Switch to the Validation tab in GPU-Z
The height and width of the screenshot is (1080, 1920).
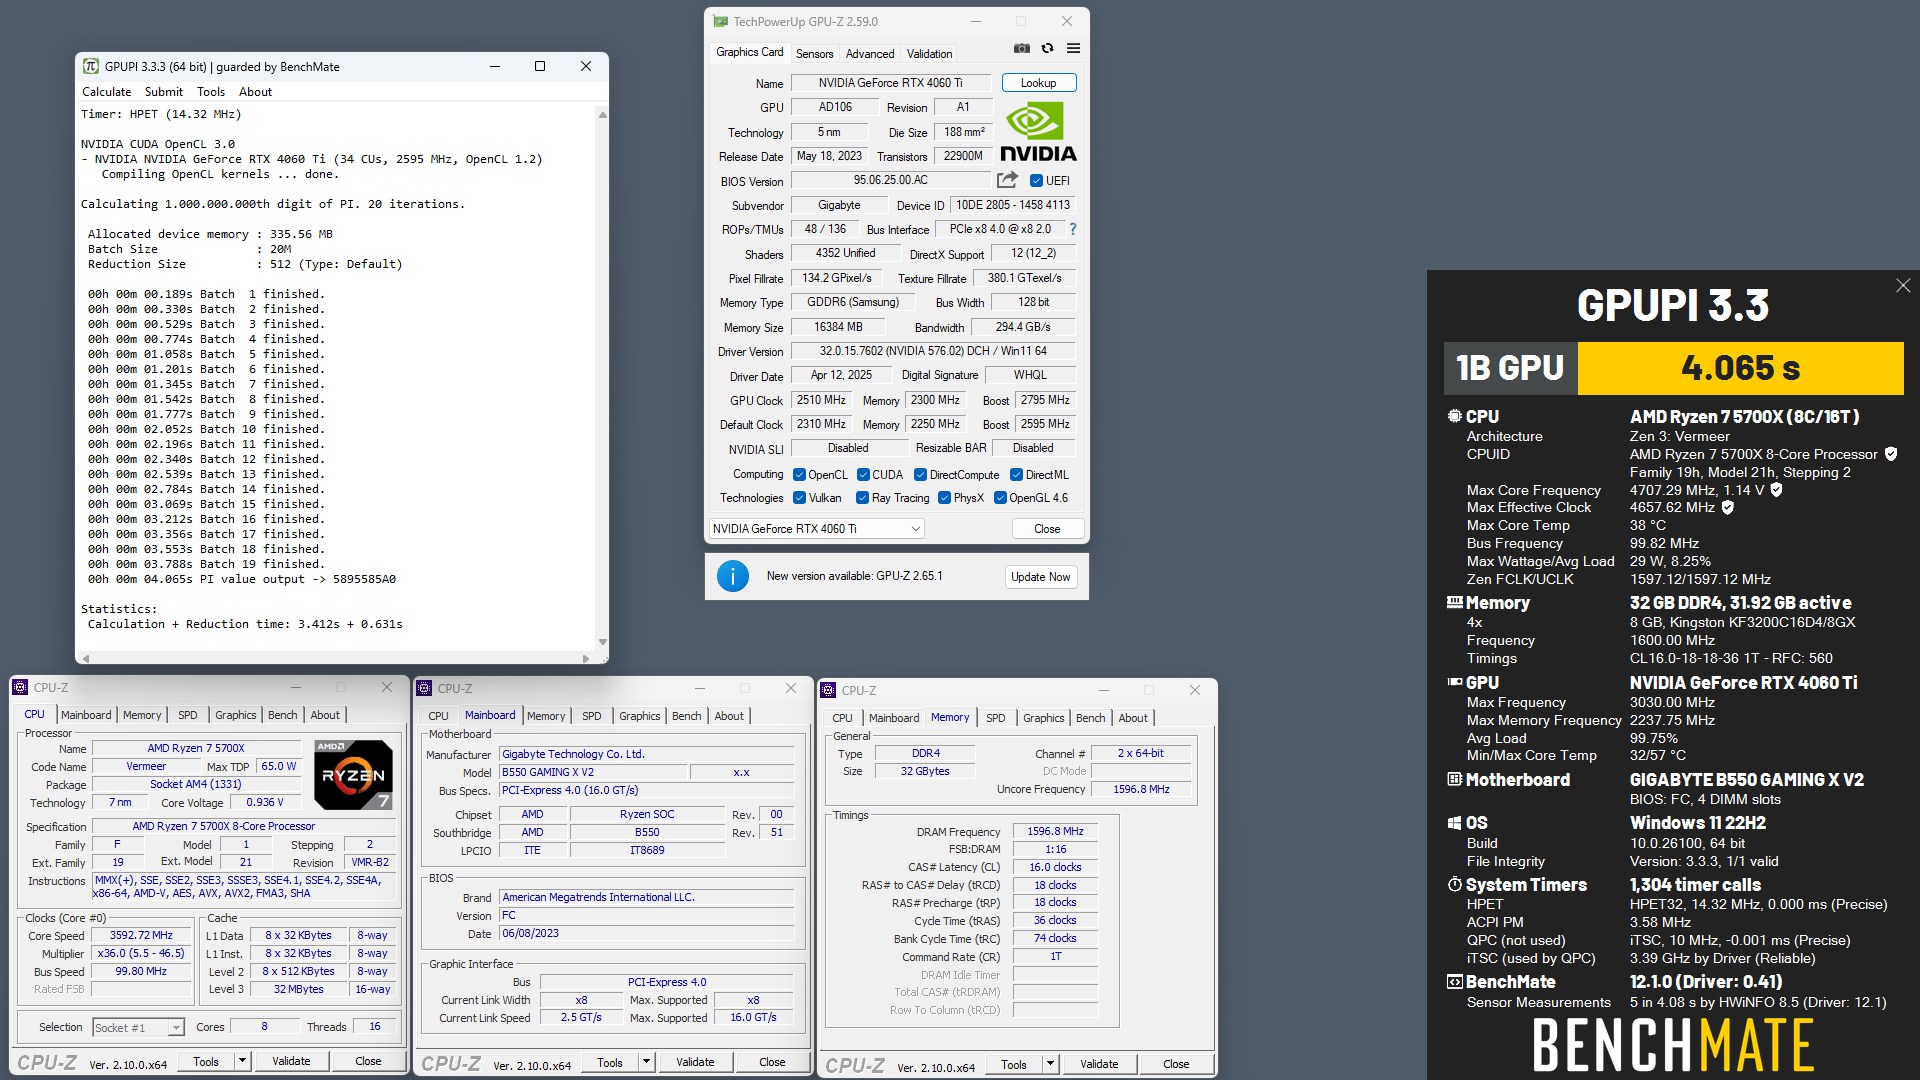pyautogui.click(x=929, y=54)
